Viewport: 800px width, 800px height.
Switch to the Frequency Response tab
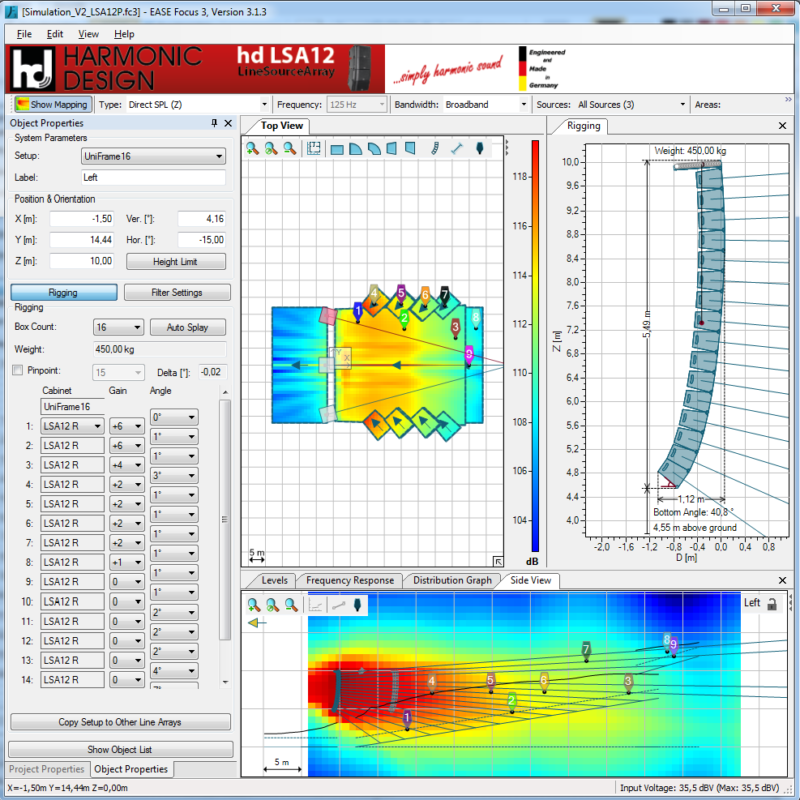(348, 580)
